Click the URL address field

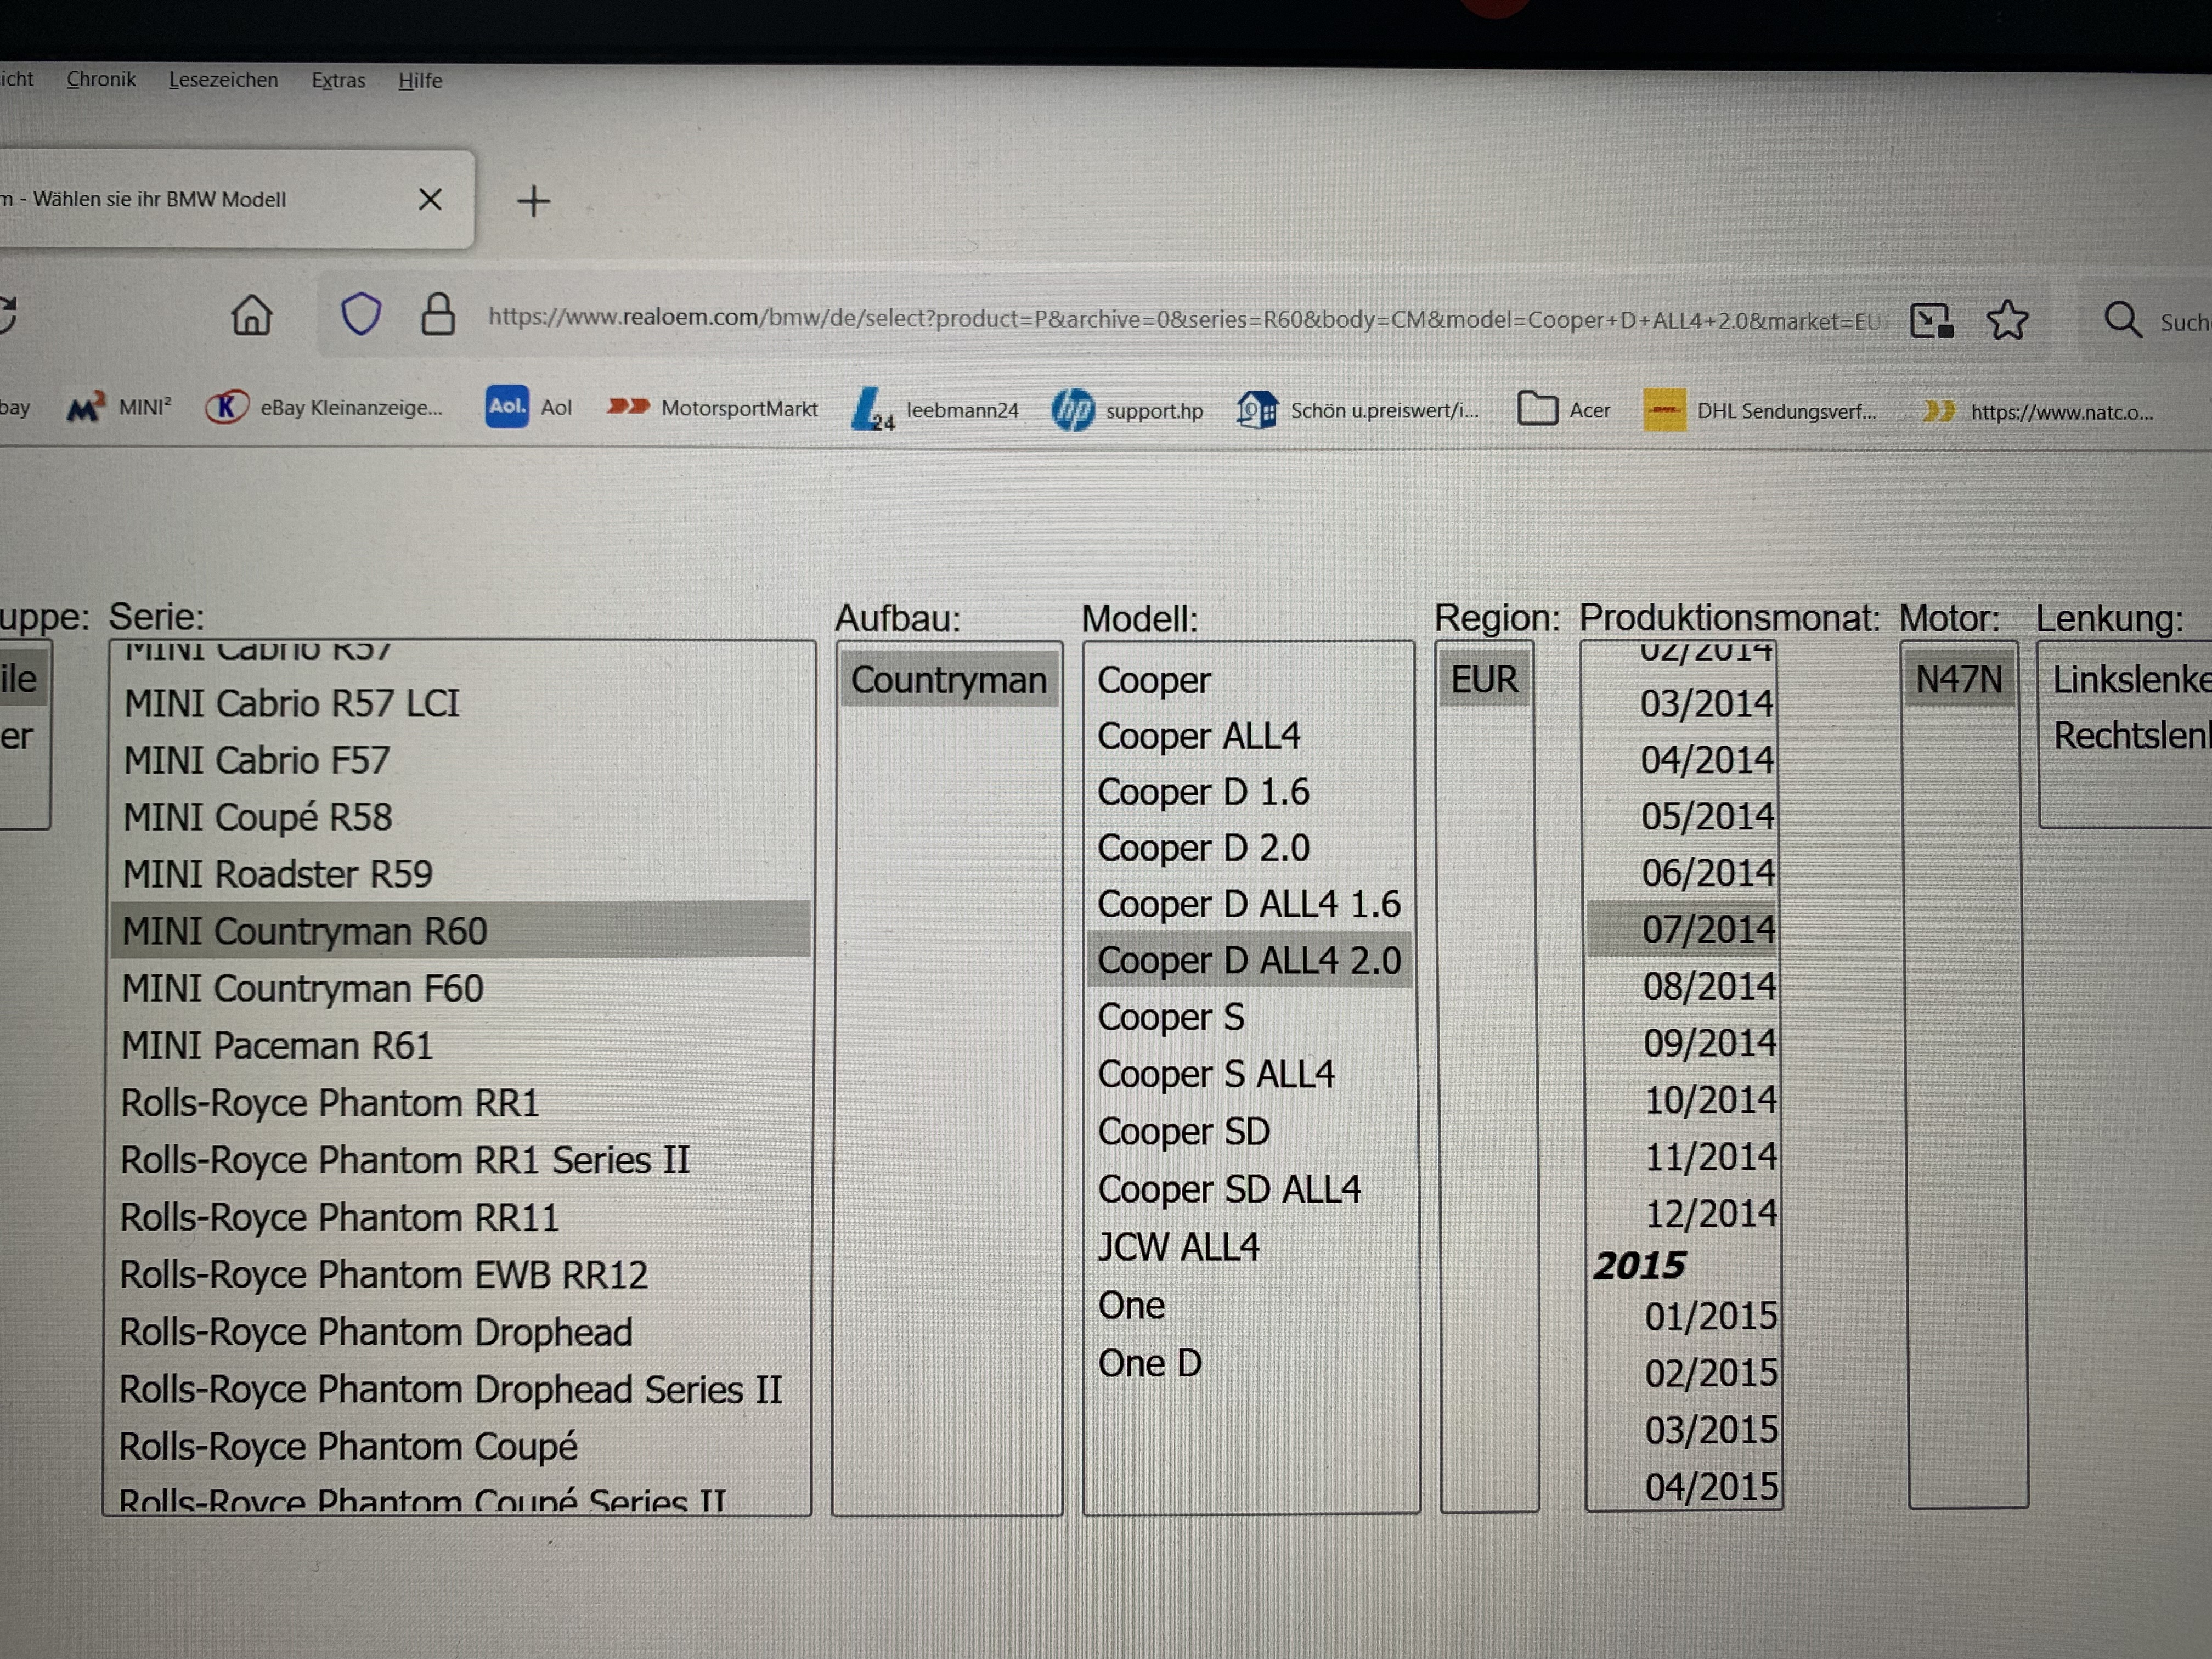pos(1180,319)
